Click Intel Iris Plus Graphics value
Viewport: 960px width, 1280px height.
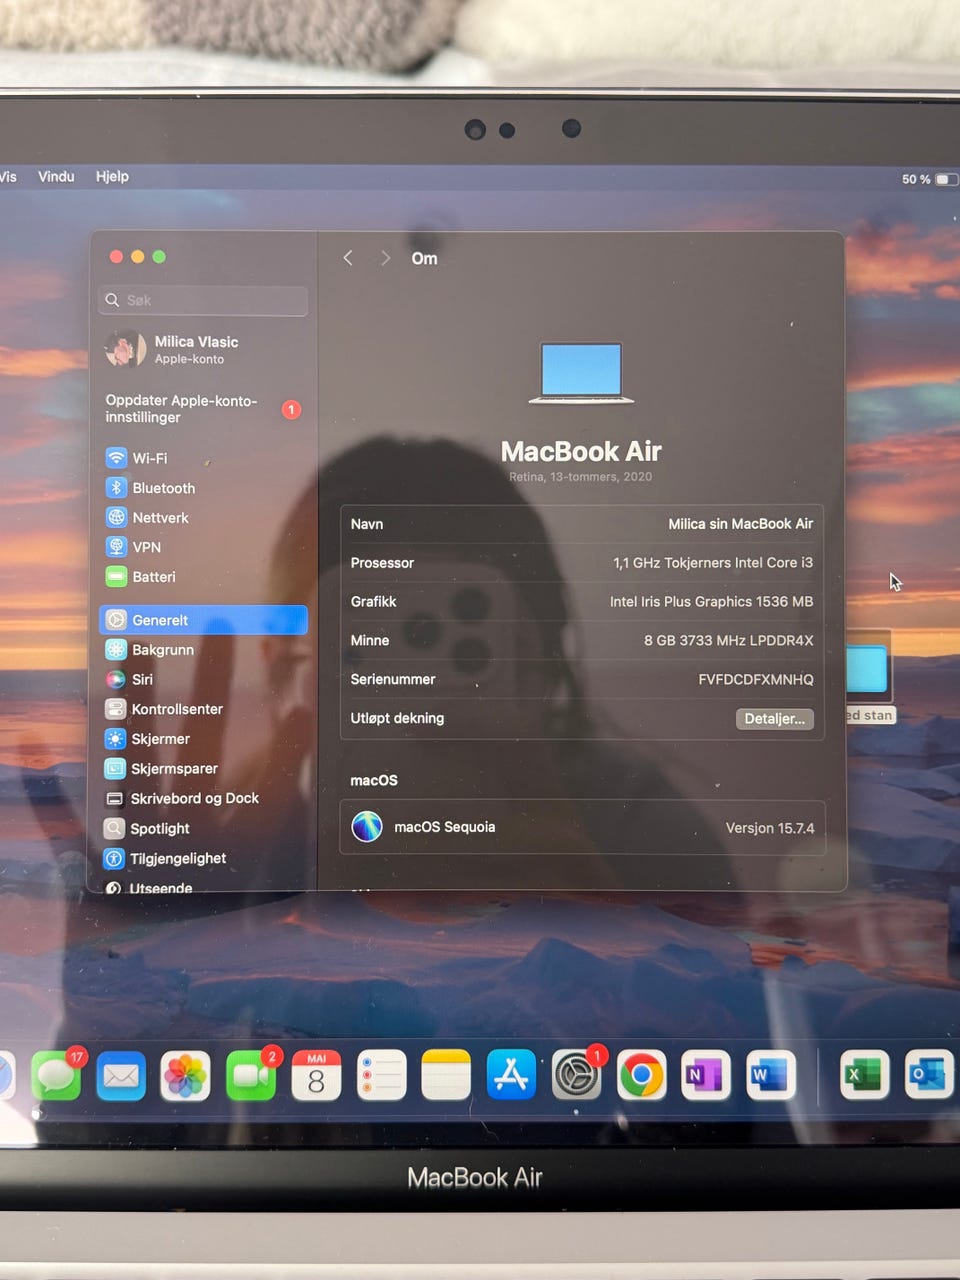click(x=711, y=601)
